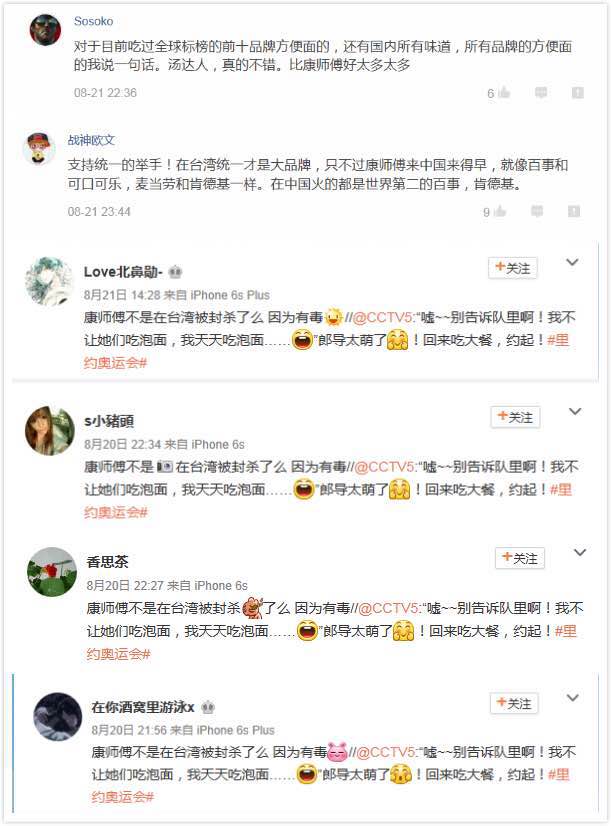This screenshot has height=826, width=611.
Task: Click share icon on Sosoko's comment
Action: click(577, 93)
